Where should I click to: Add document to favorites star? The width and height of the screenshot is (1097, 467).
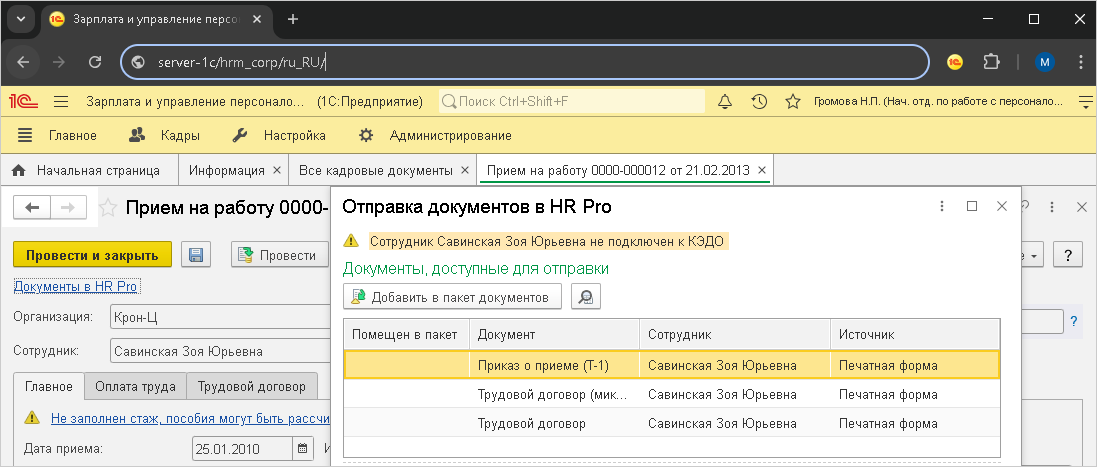tap(107, 208)
